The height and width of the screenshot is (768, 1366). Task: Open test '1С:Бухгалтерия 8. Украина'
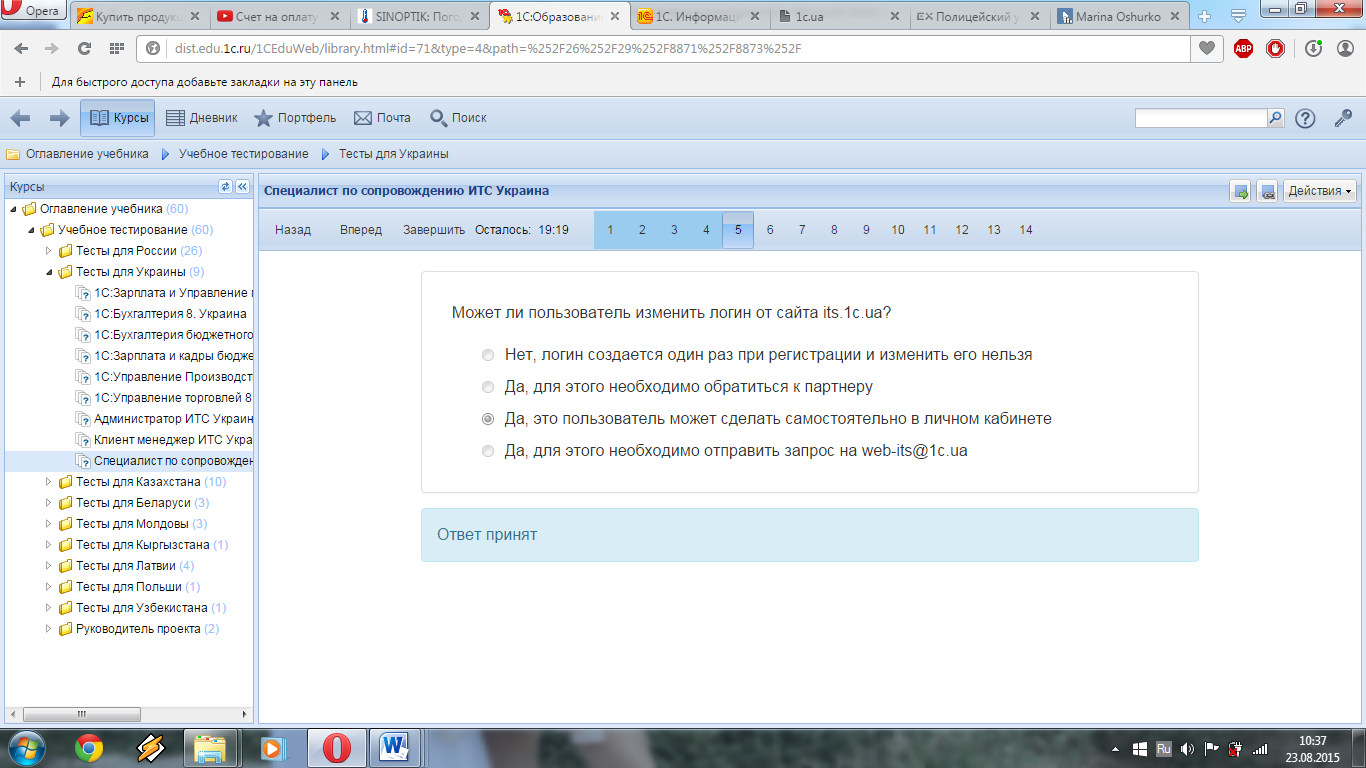tap(170, 314)
